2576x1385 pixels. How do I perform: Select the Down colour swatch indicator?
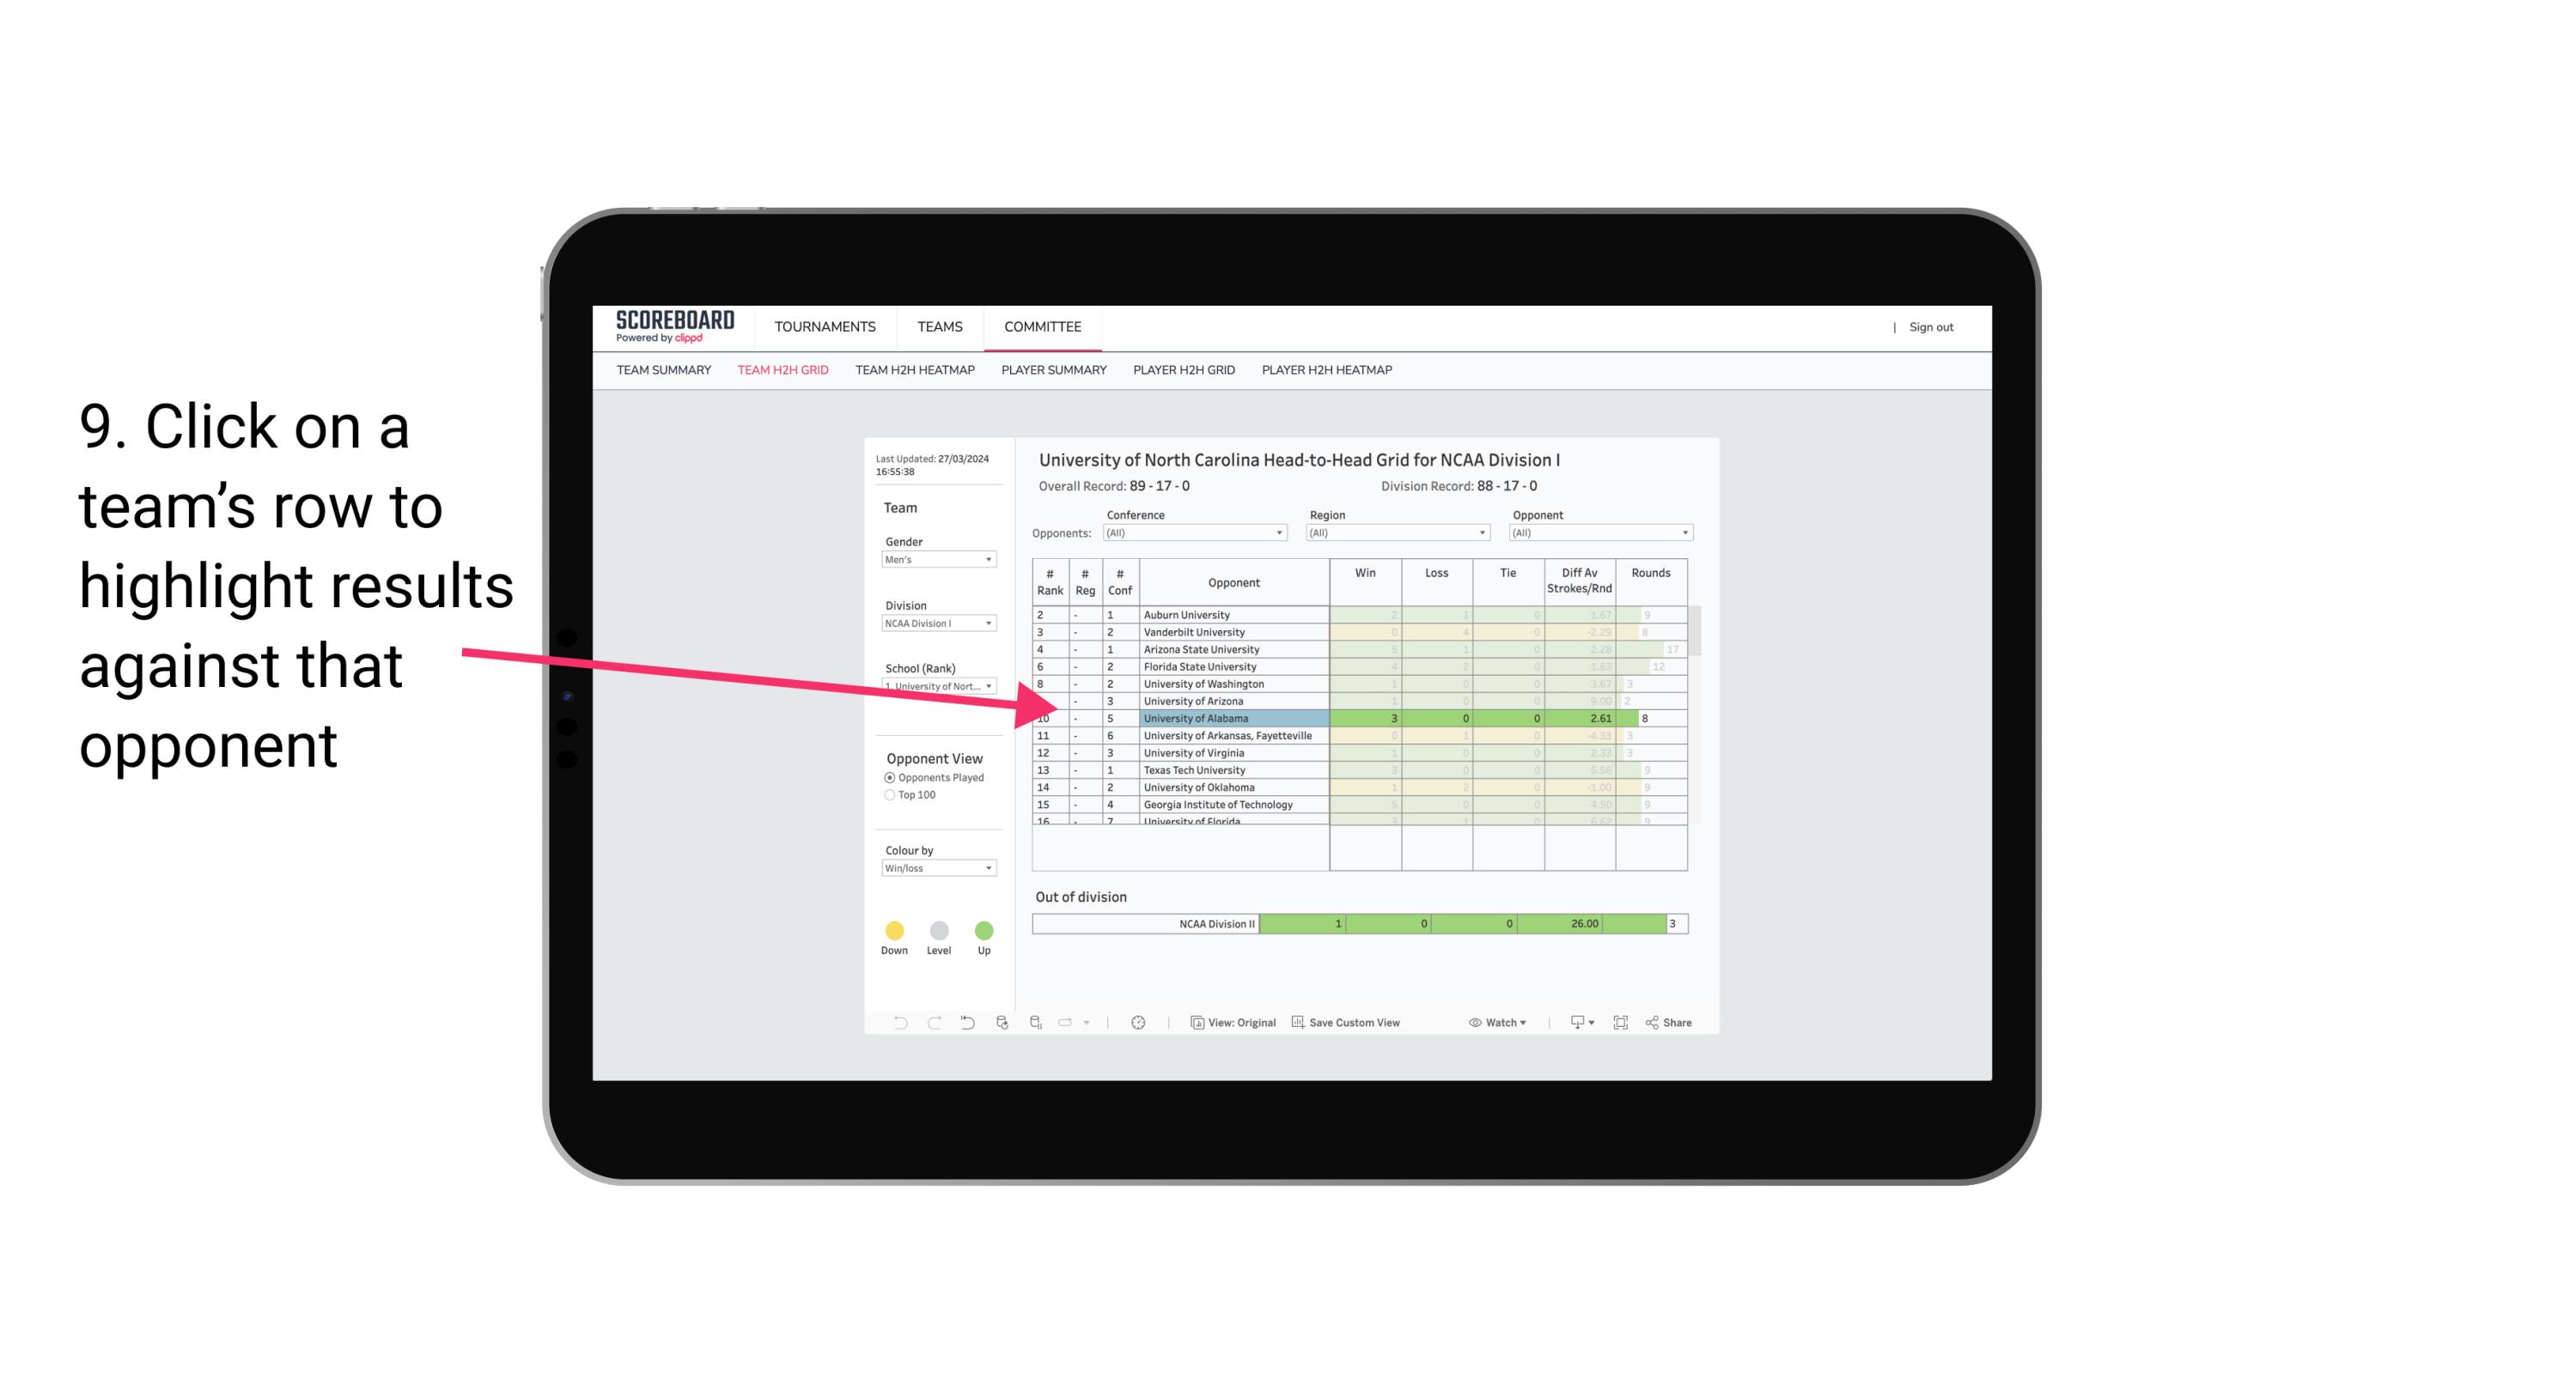point(892,930)
